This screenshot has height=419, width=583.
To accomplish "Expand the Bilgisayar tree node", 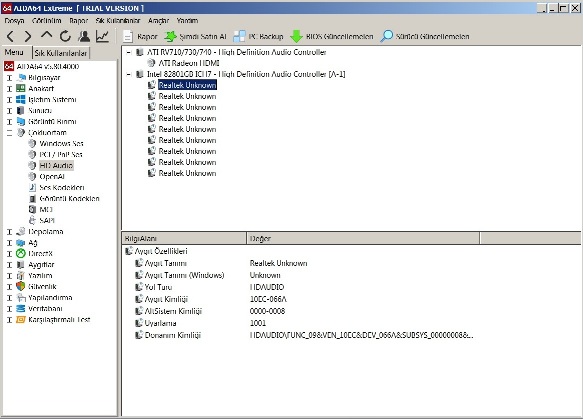I will (x=10, y=78).
